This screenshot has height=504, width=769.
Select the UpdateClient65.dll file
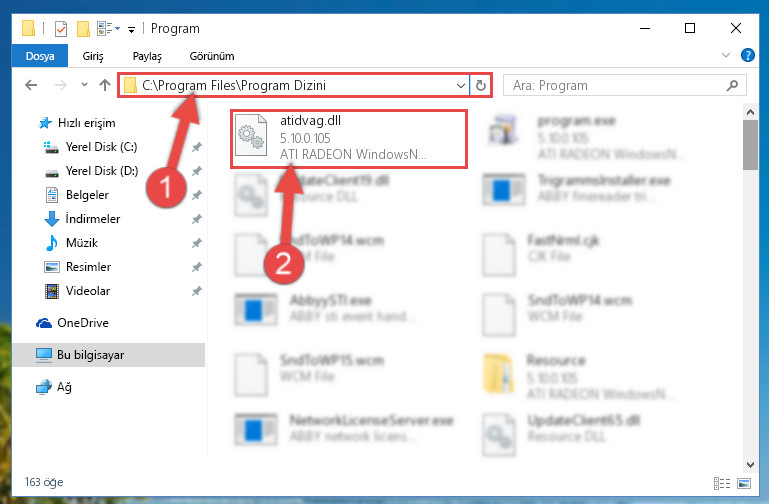point(563,434)
